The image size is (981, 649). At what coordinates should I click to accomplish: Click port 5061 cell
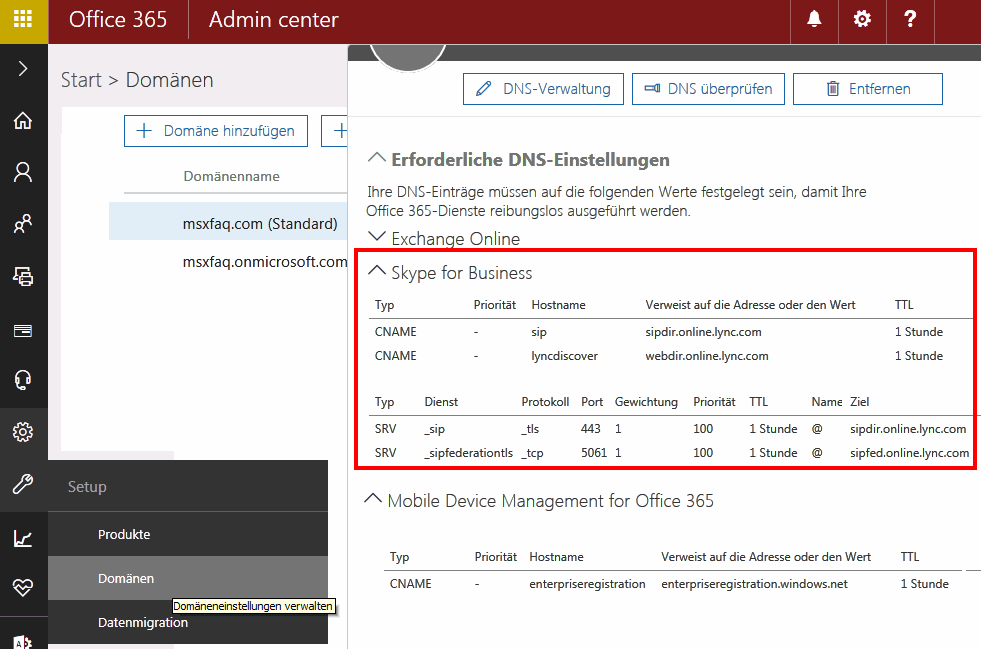[594, 452]
